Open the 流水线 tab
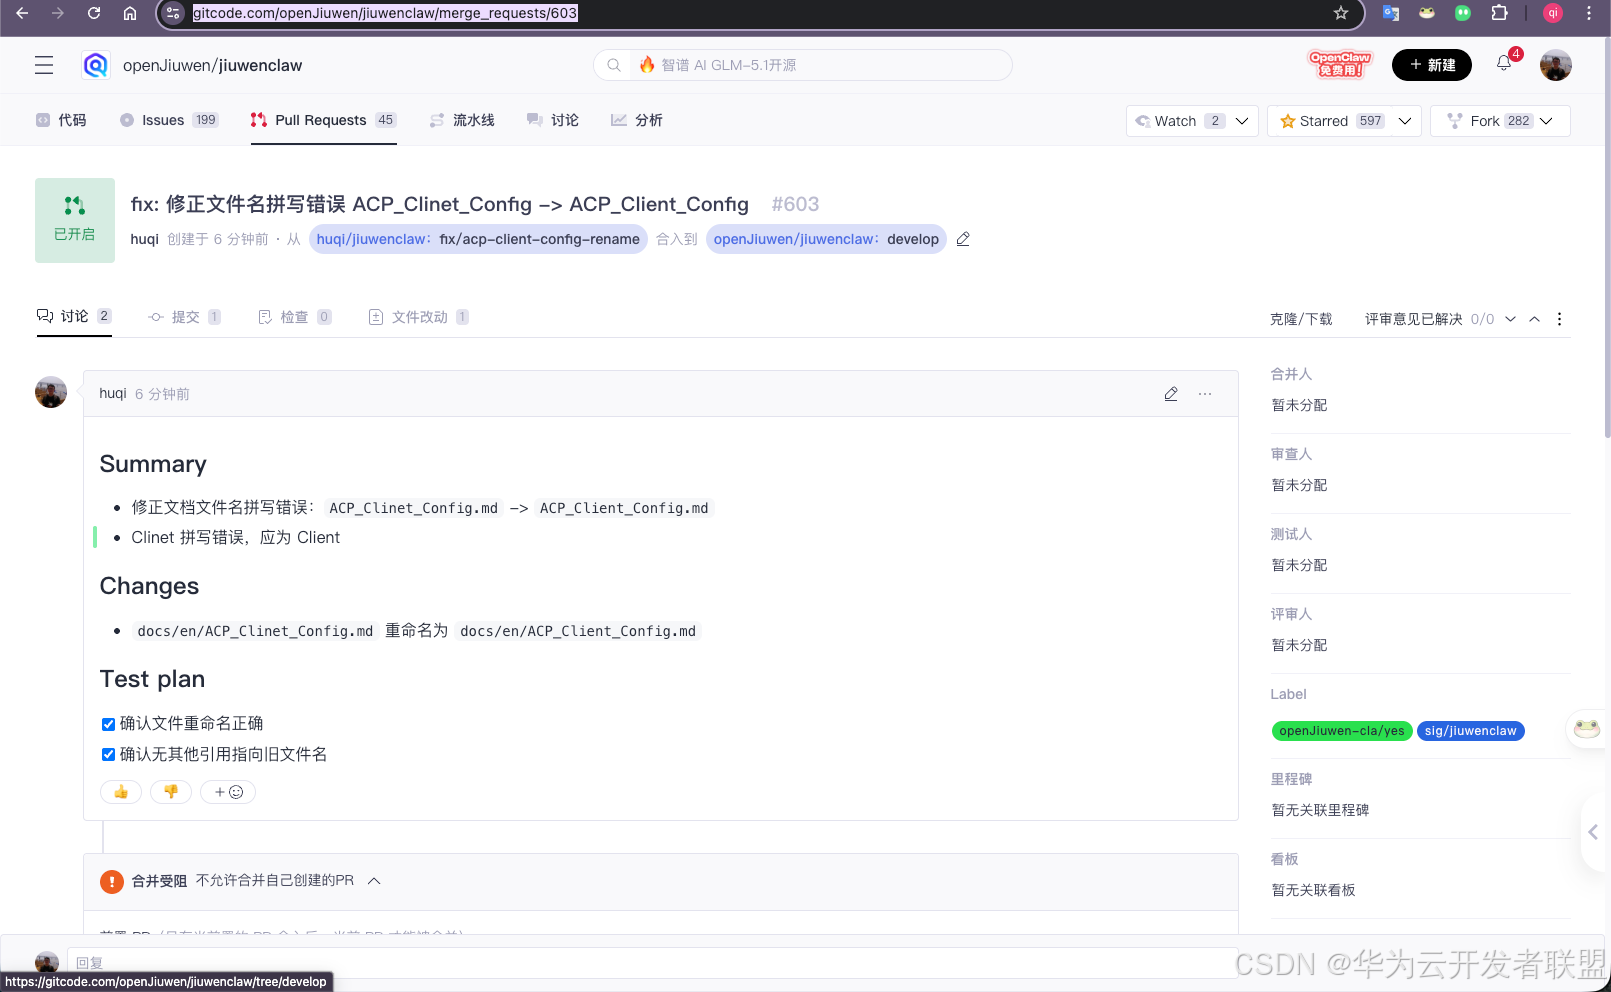 click(462, 120)
